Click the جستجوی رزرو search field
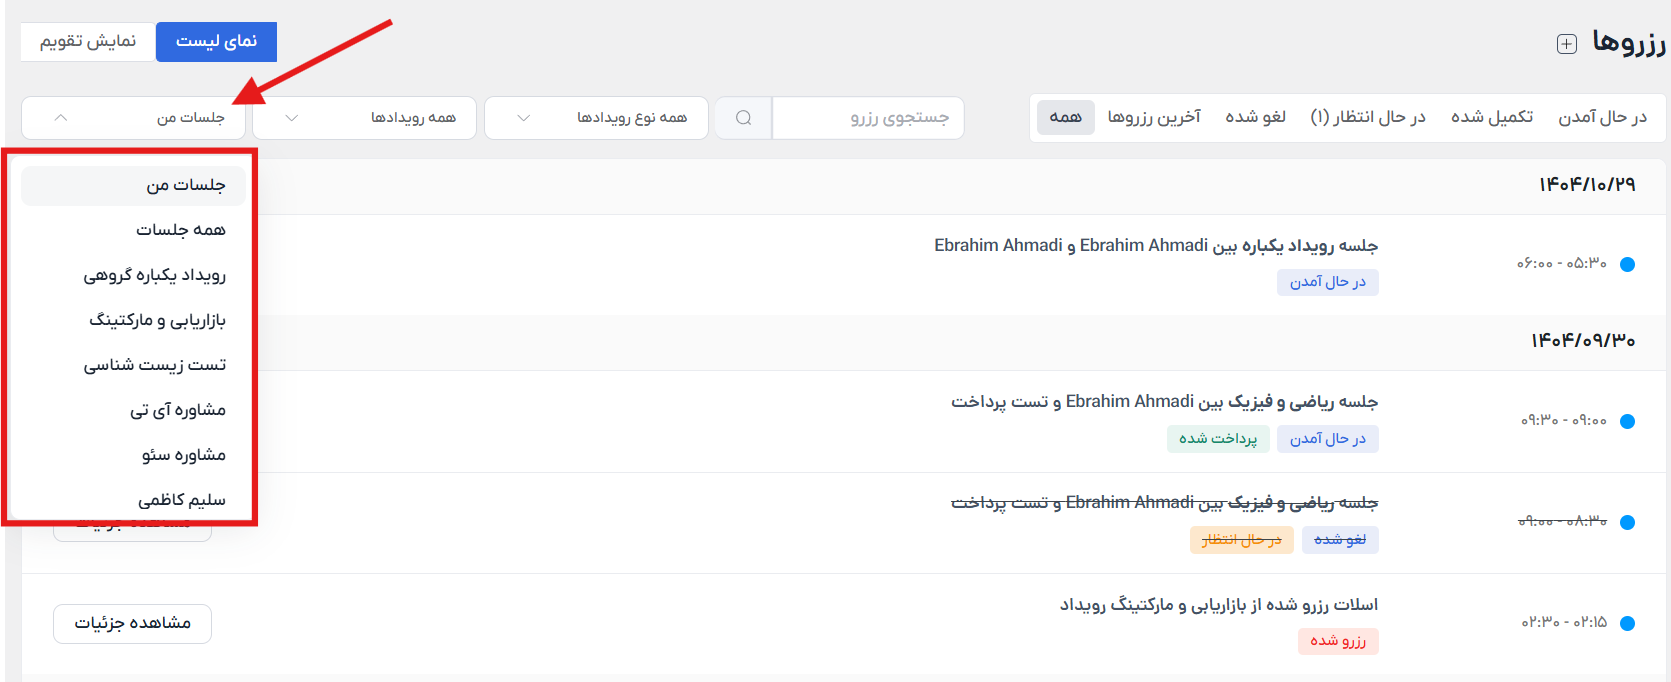This screenshot has height=682, width=1671. coord(868,118)
